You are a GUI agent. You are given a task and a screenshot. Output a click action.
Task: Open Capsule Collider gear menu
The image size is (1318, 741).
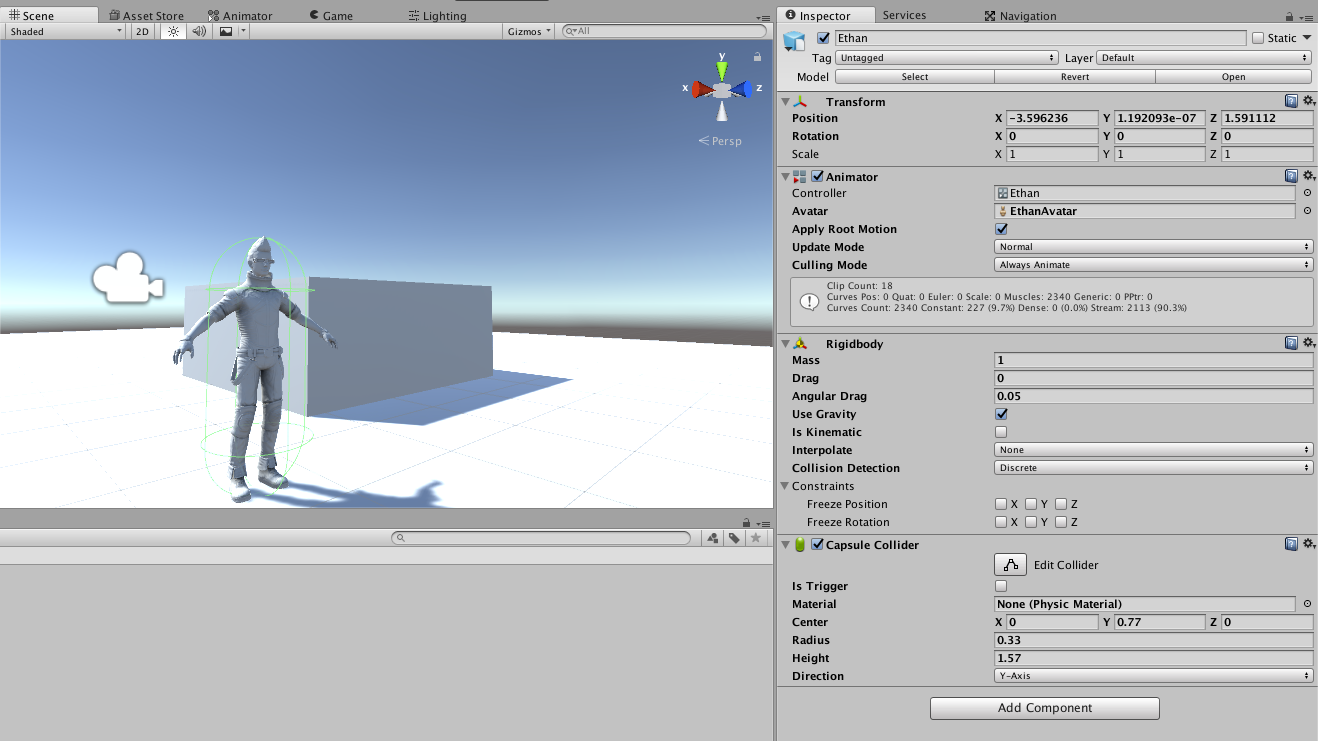(1308, 544)
